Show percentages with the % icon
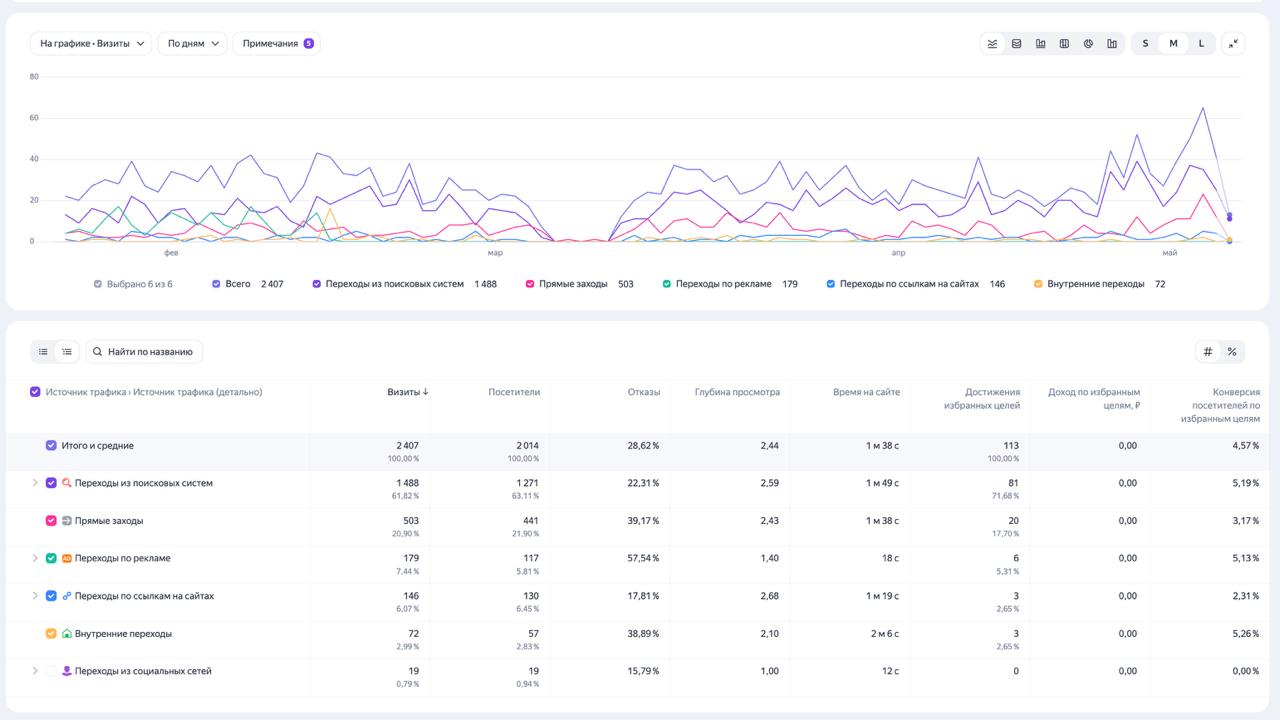Screen dimensions: 1280x720 1232,351
